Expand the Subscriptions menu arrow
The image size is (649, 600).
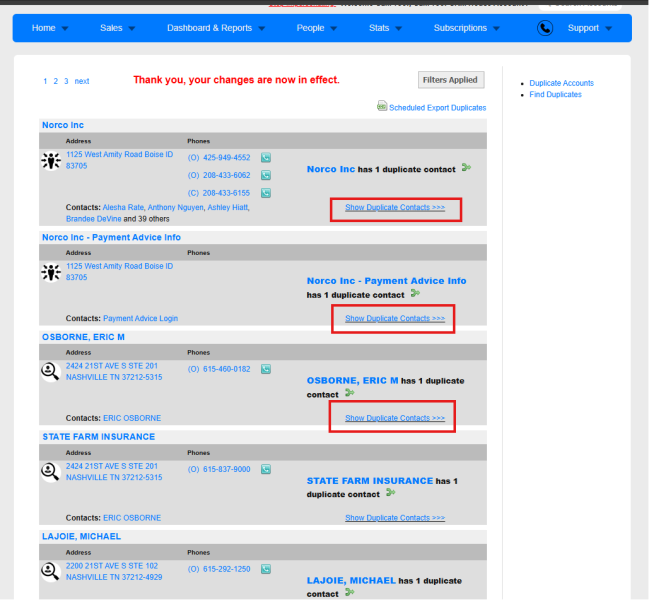(x=496, y=29)
